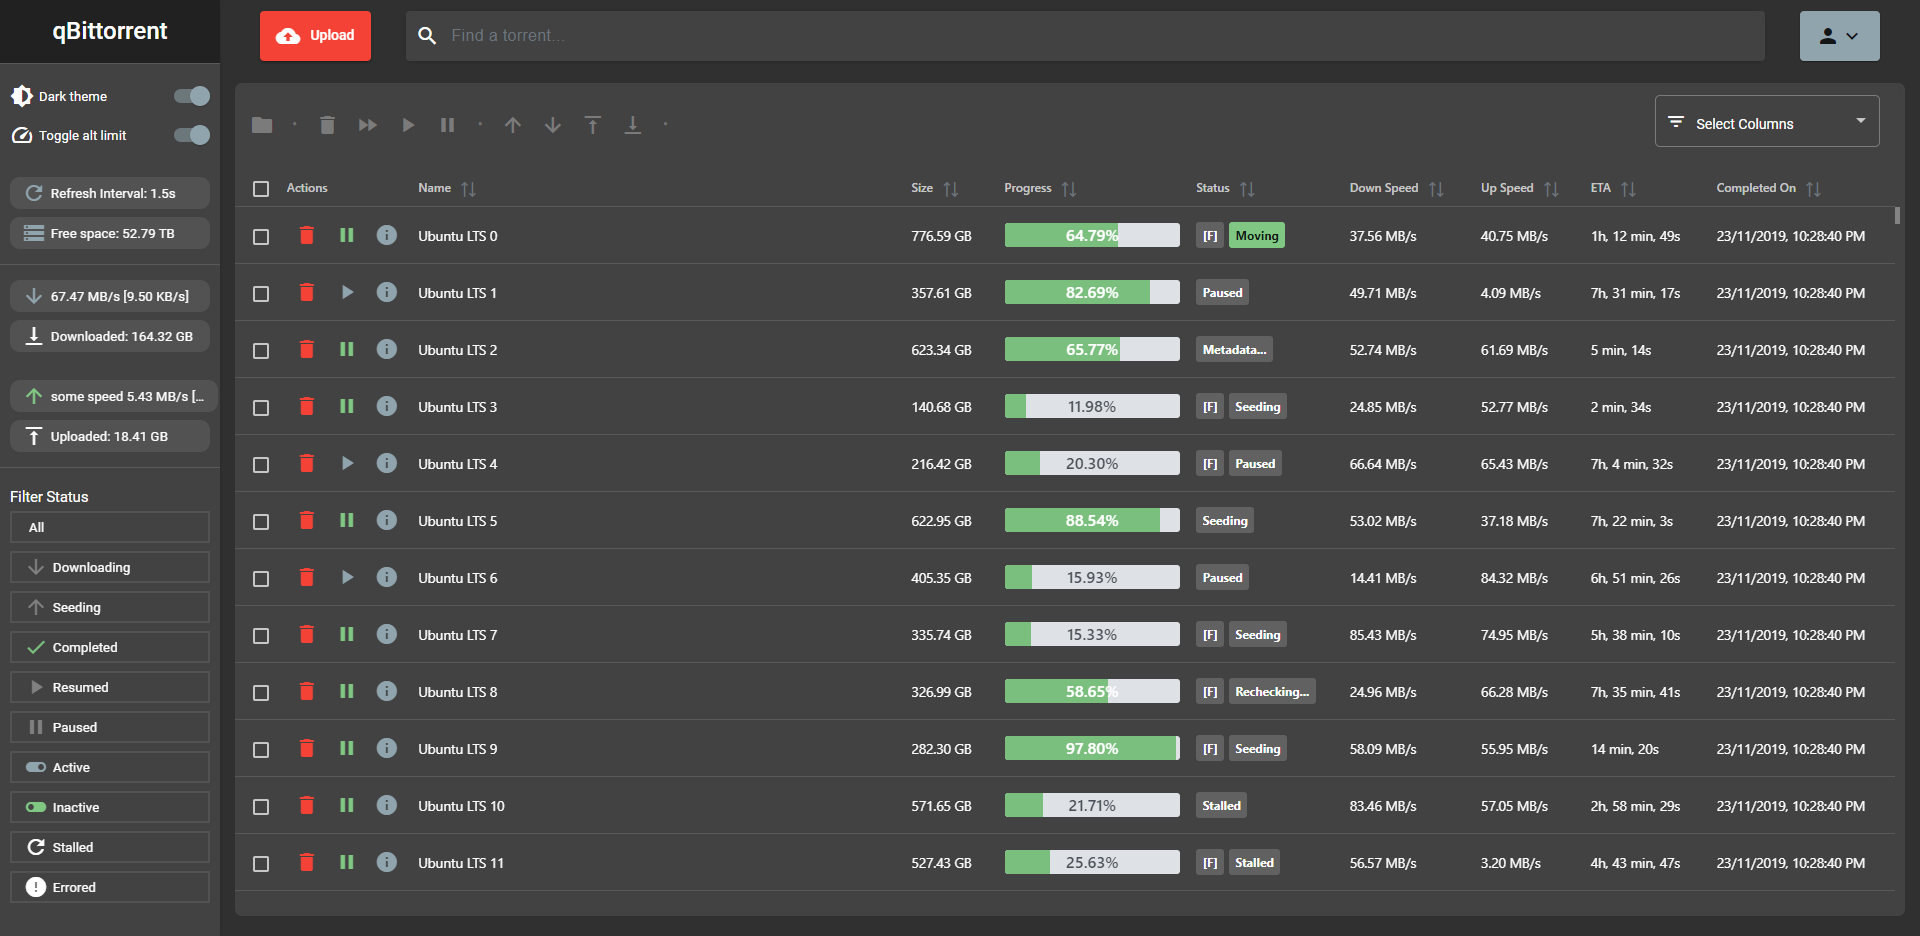Pause the Ubuntu LTS 9 torrent
The width and height of the screenshot is (1920, 936).
(347, 748)
